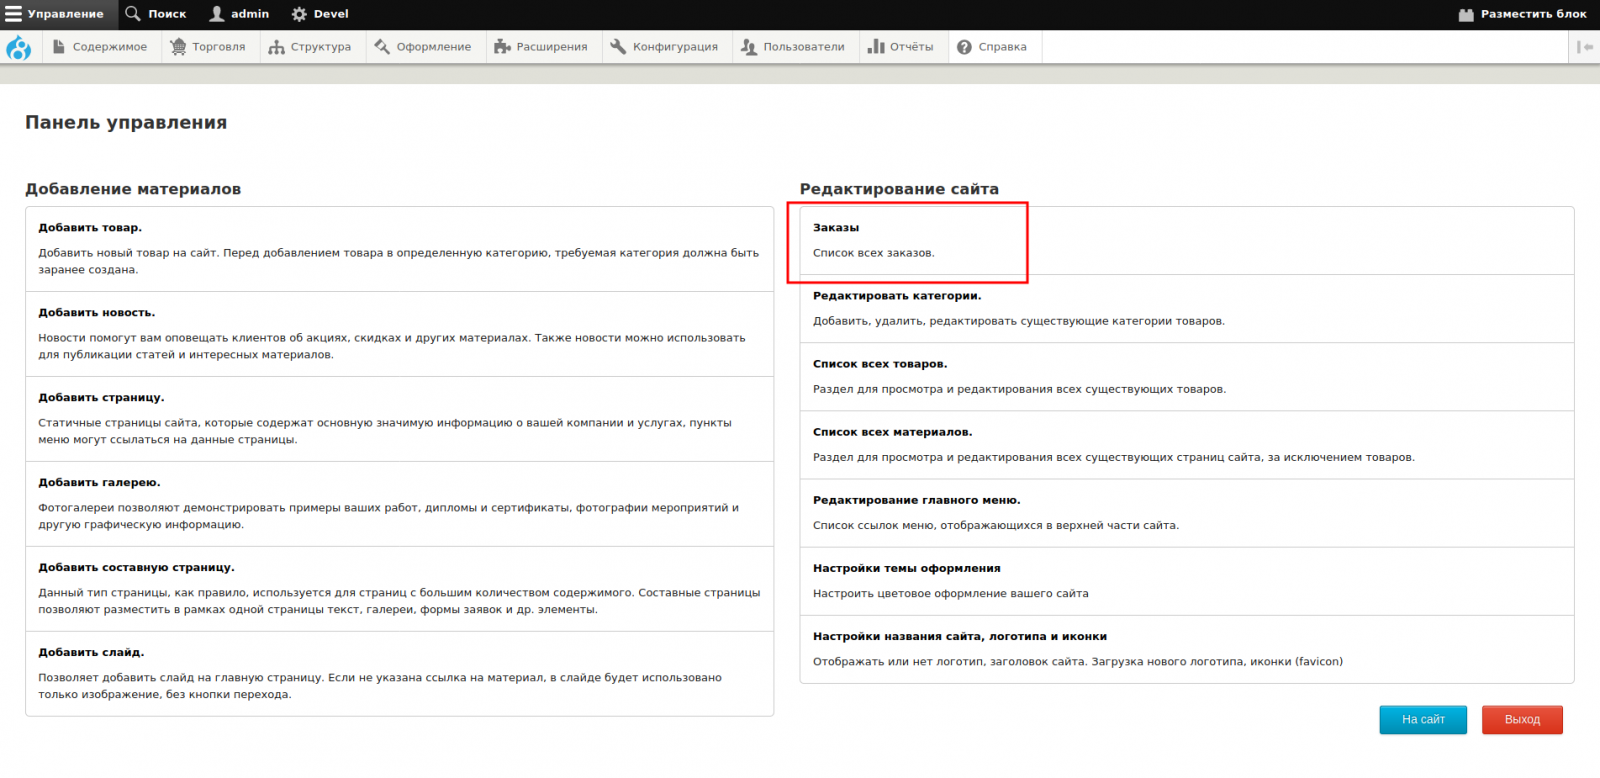This screenshot has height=778, width=1600.
Task: Click the people icon beside Пользователи
Action: coord(749,47)
